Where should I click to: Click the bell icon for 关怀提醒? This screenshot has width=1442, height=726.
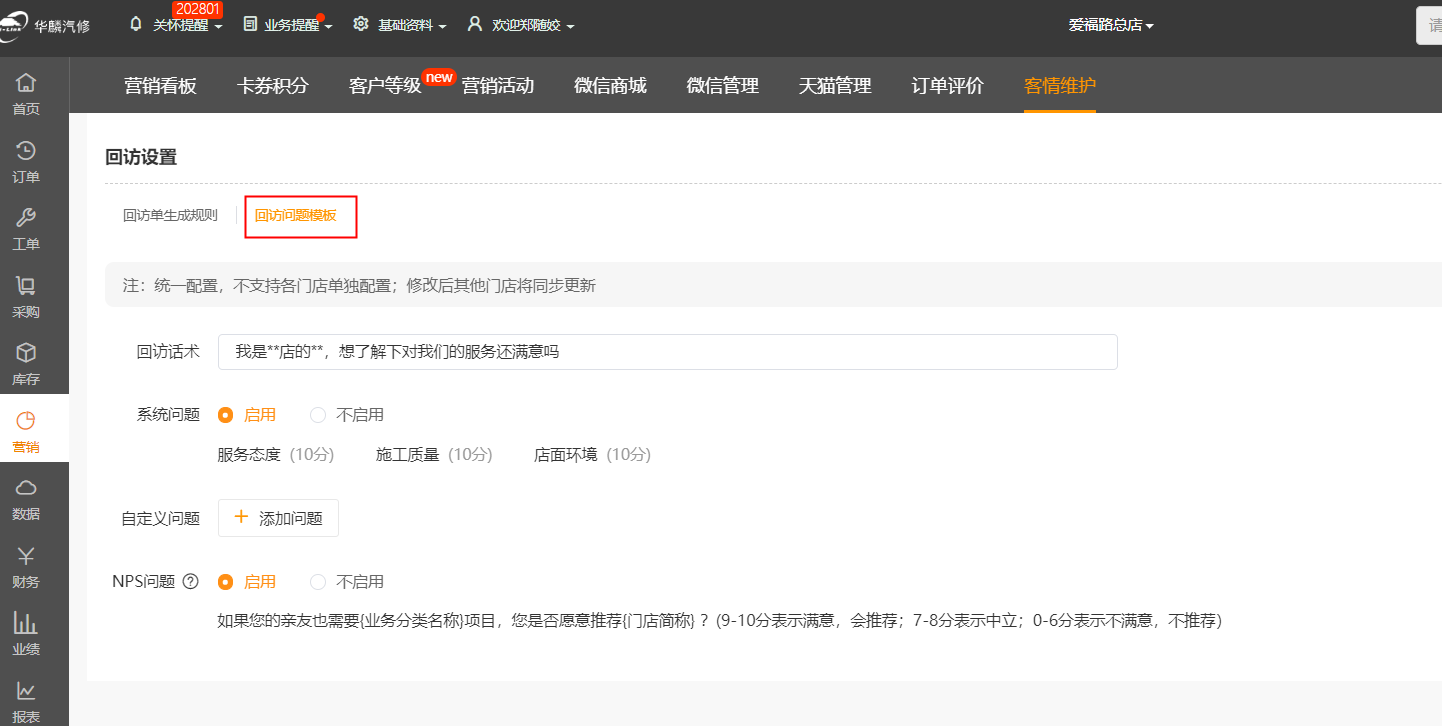pyautogui.click(x=136, y=24)
